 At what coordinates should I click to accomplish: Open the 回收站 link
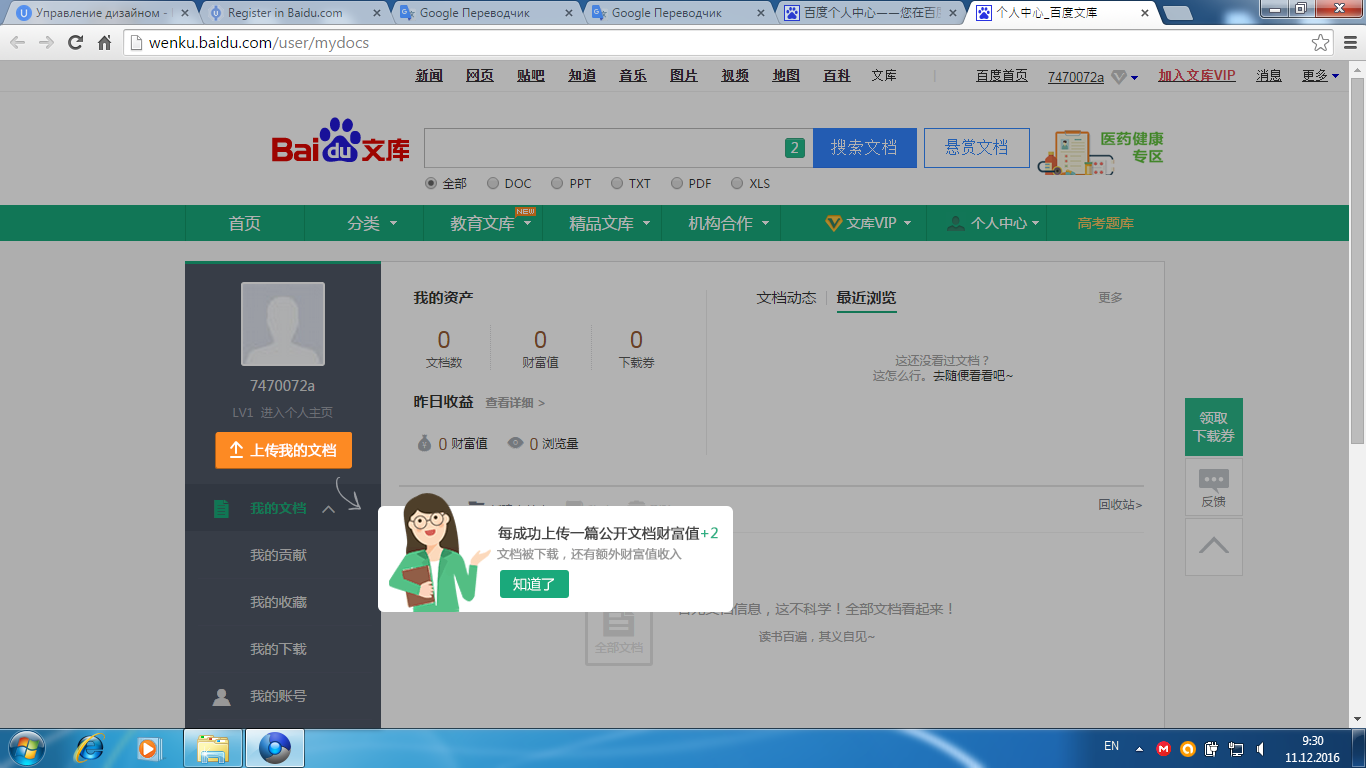(1120, 505)
